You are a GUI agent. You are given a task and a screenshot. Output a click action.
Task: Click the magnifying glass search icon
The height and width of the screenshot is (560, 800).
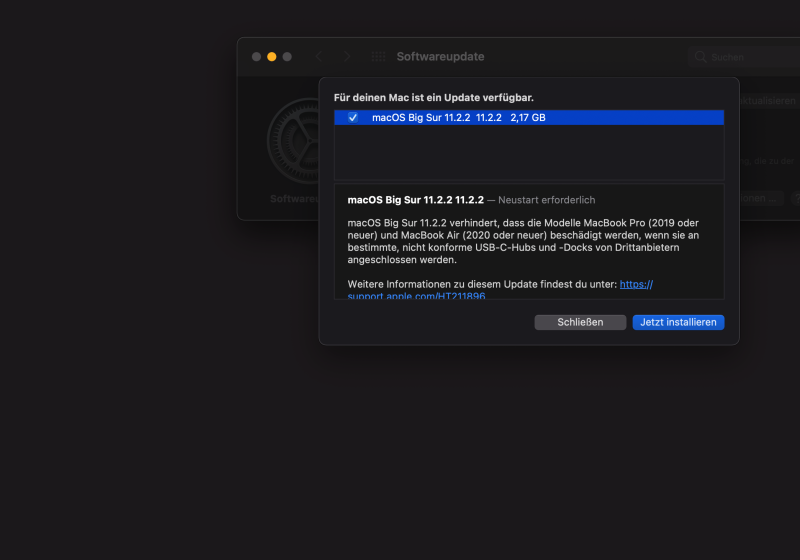(700, 57)
